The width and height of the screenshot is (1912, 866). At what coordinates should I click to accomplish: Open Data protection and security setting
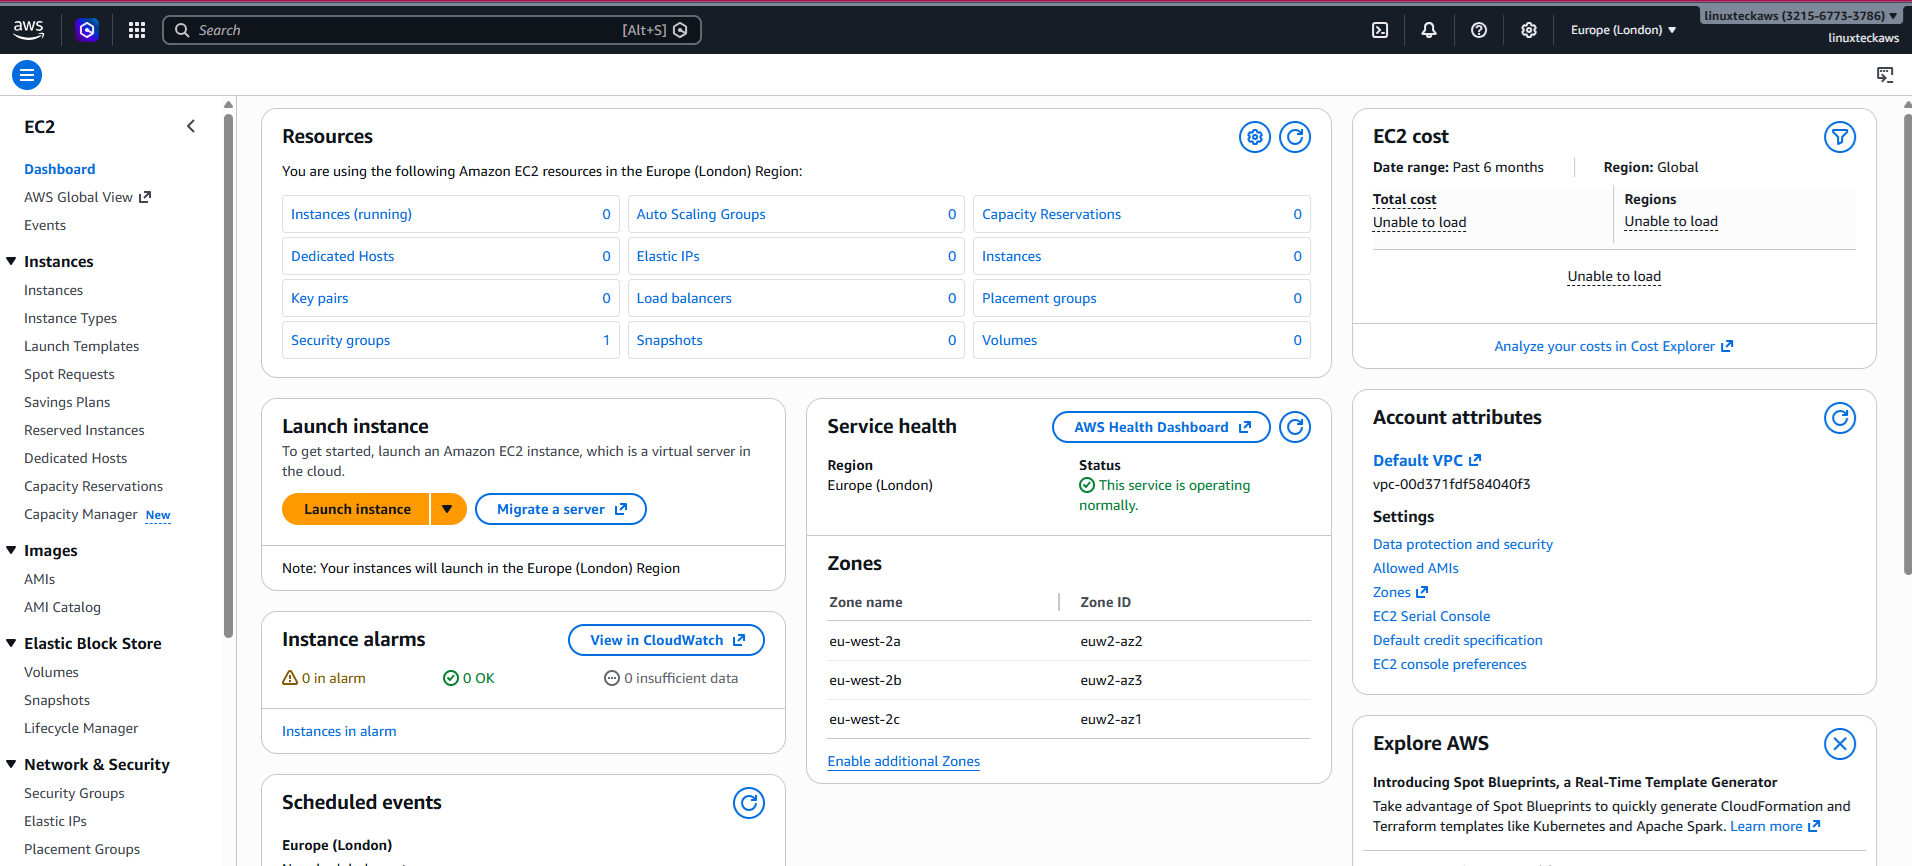(x=1462, y=544)
